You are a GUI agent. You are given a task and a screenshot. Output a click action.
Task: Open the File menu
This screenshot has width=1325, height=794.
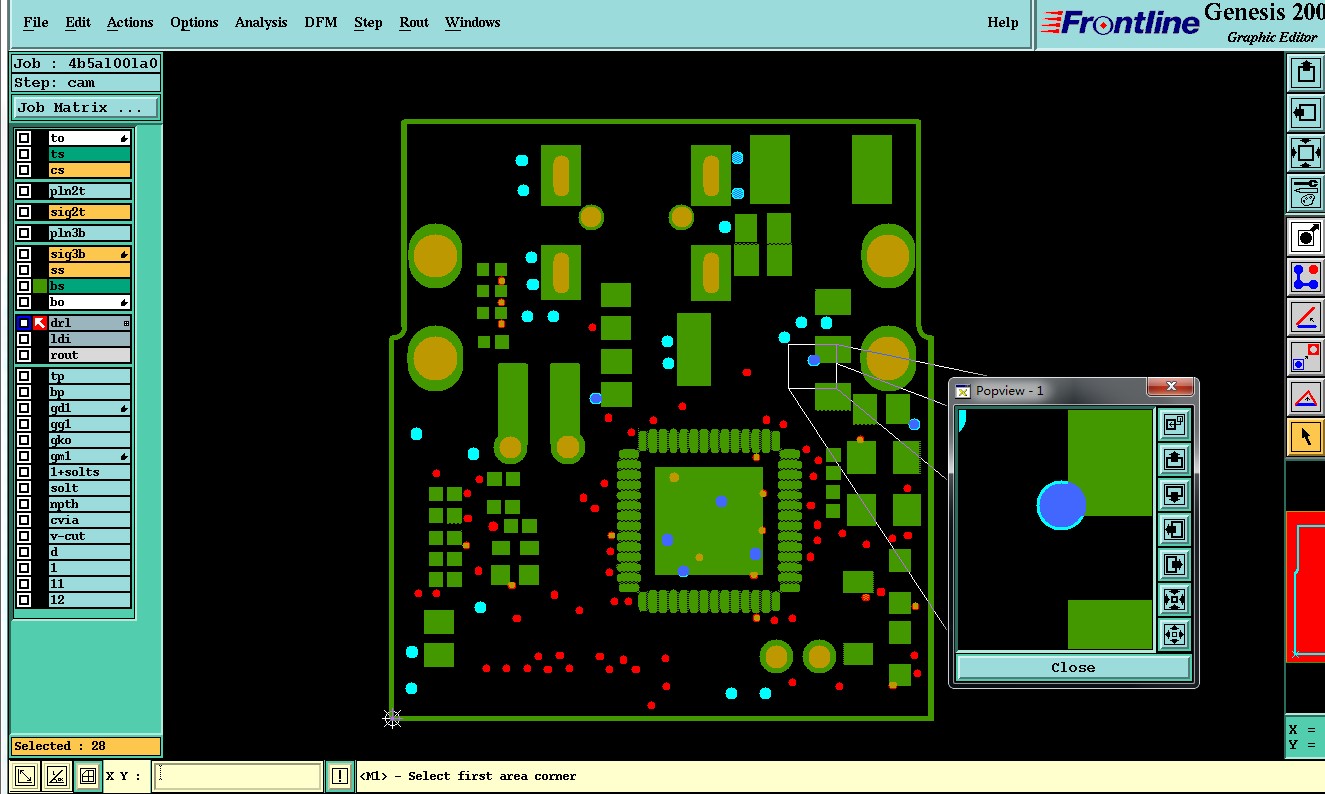(35, 22)
